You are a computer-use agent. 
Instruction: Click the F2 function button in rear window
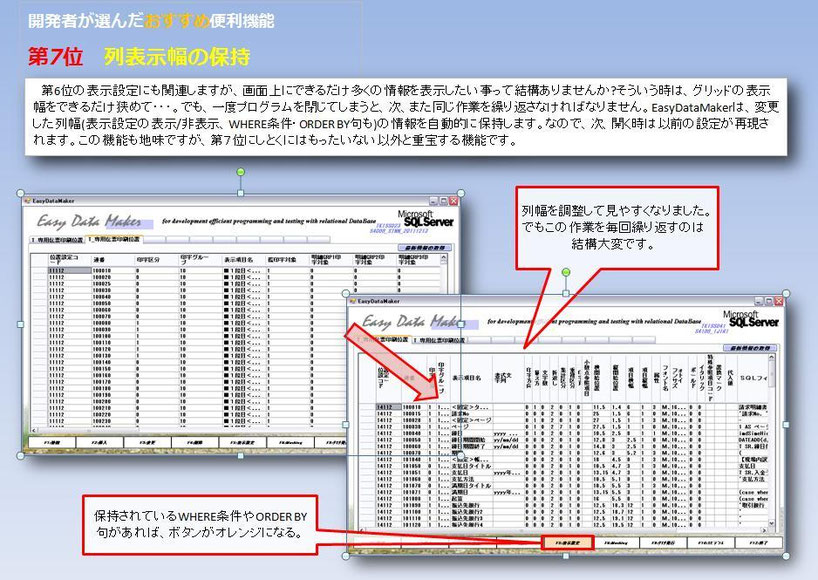tap(100, 442)
